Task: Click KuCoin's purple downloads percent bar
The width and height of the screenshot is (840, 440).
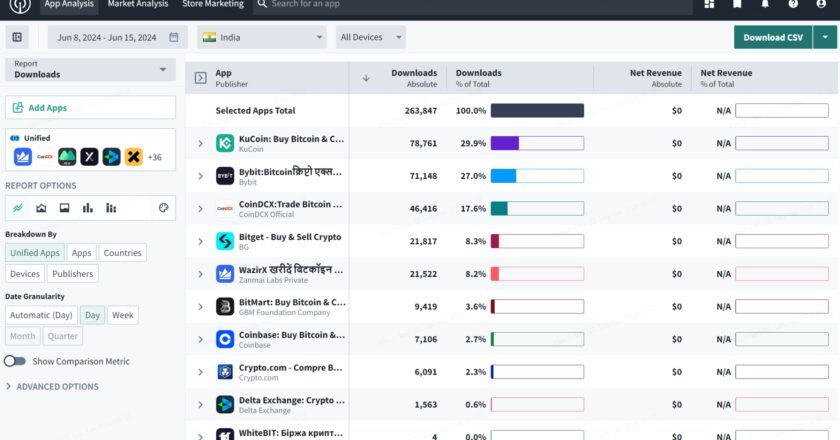Action: click(x=505, y=143)
